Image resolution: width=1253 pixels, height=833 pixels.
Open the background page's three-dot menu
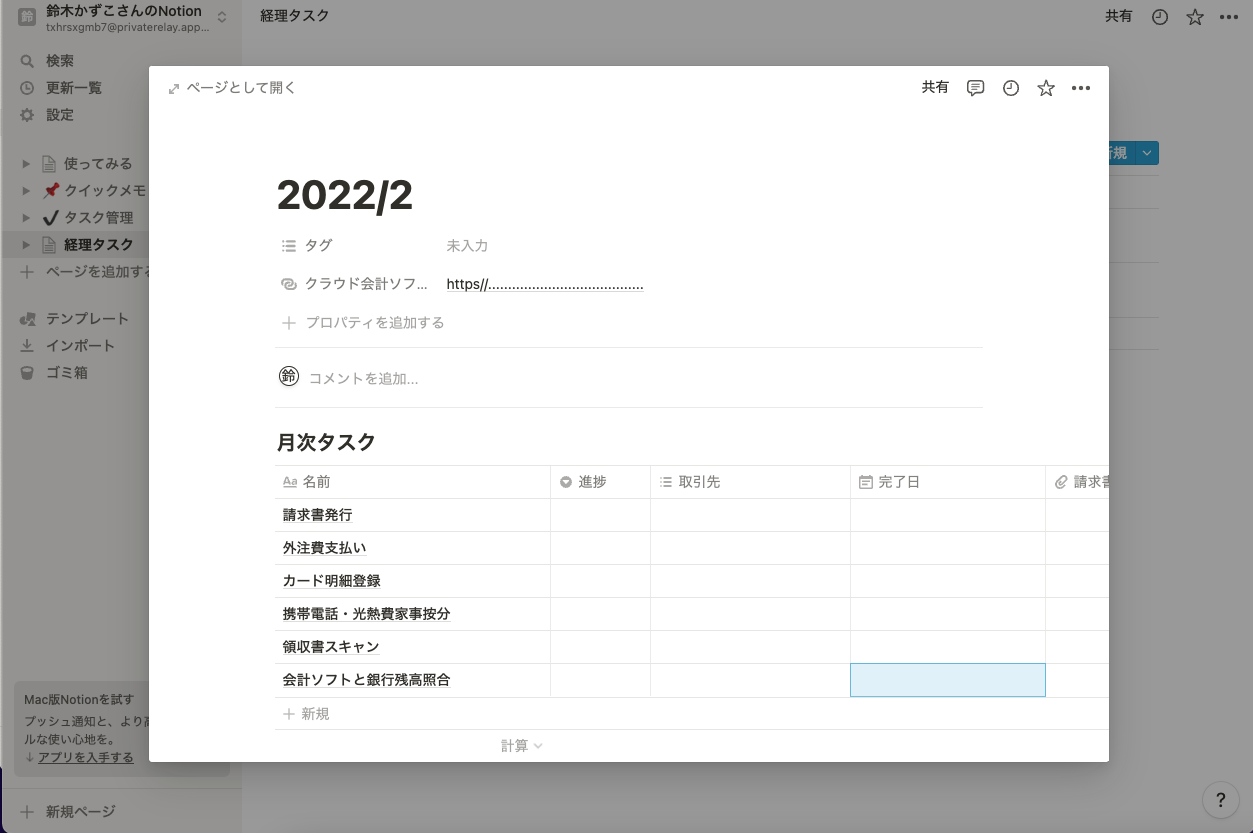pos(1229,17)
